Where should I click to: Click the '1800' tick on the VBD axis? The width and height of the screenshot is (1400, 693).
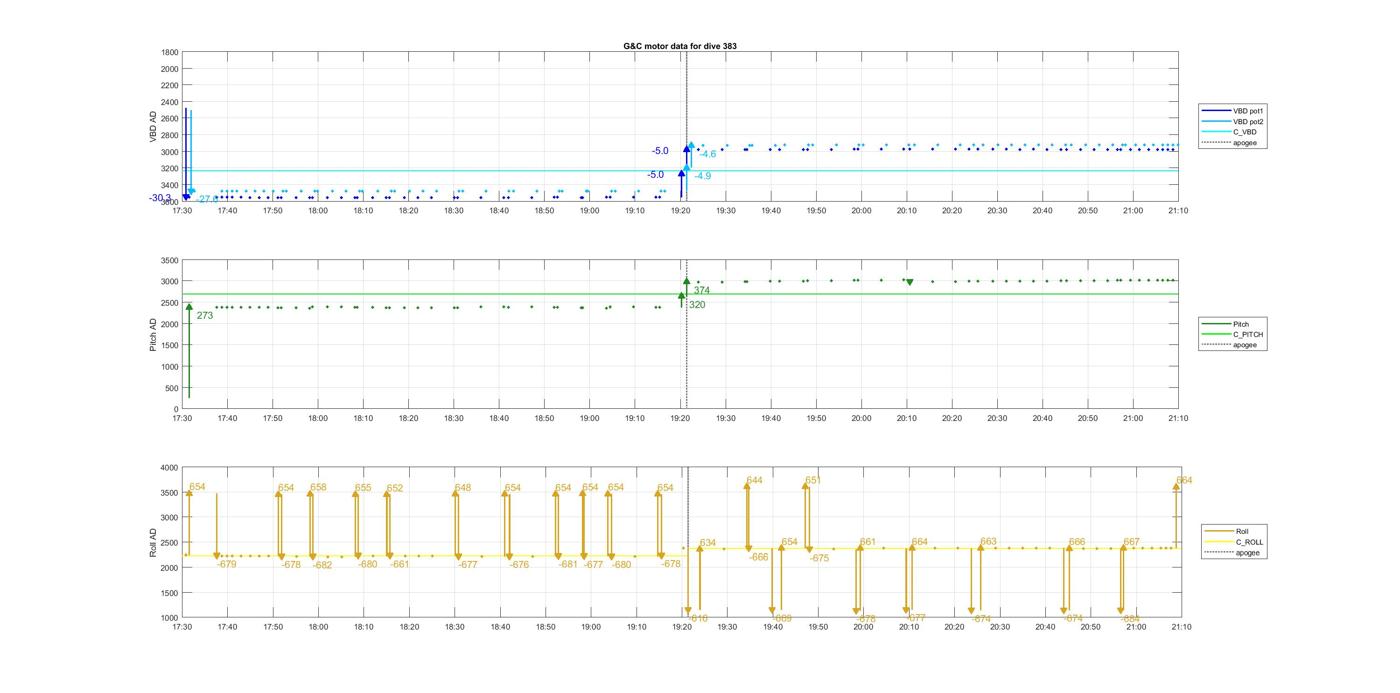coord(170,52)
